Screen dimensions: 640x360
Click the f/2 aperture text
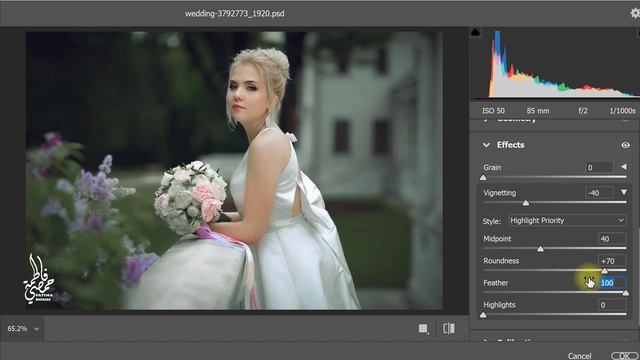[x=583, y=111]
